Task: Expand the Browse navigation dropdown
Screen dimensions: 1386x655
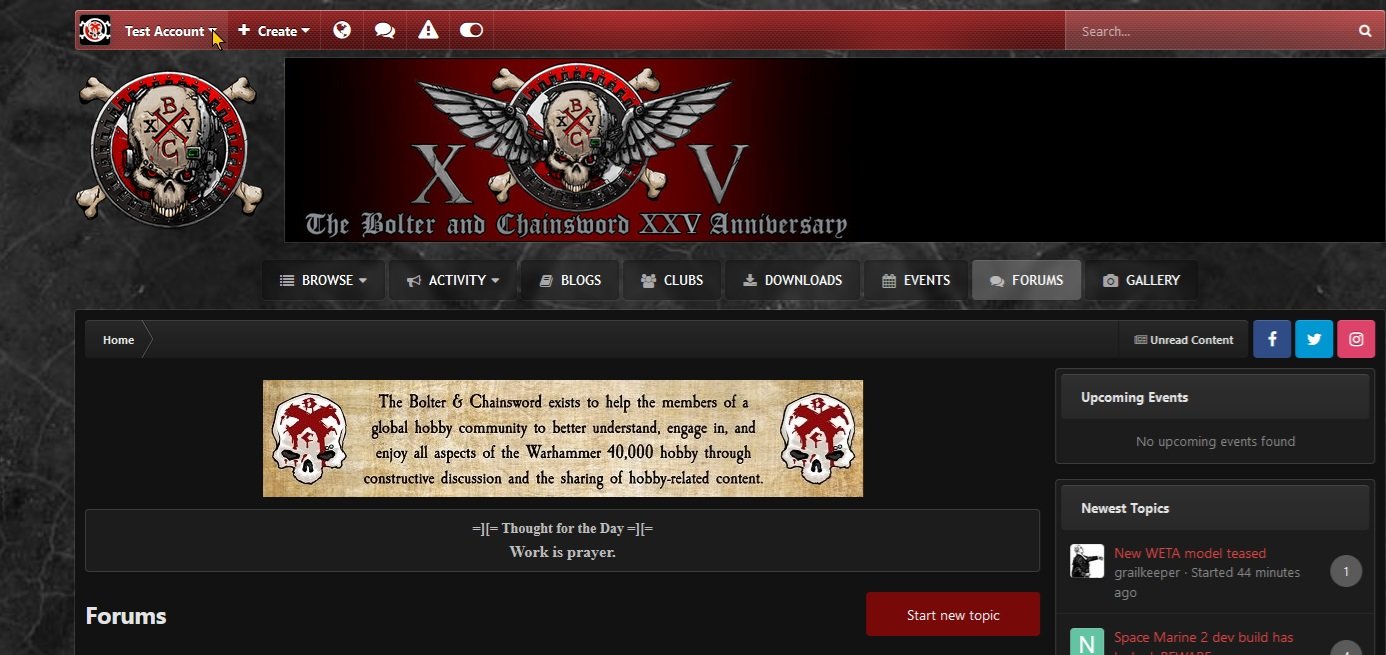Action: (x=323, y=281)
